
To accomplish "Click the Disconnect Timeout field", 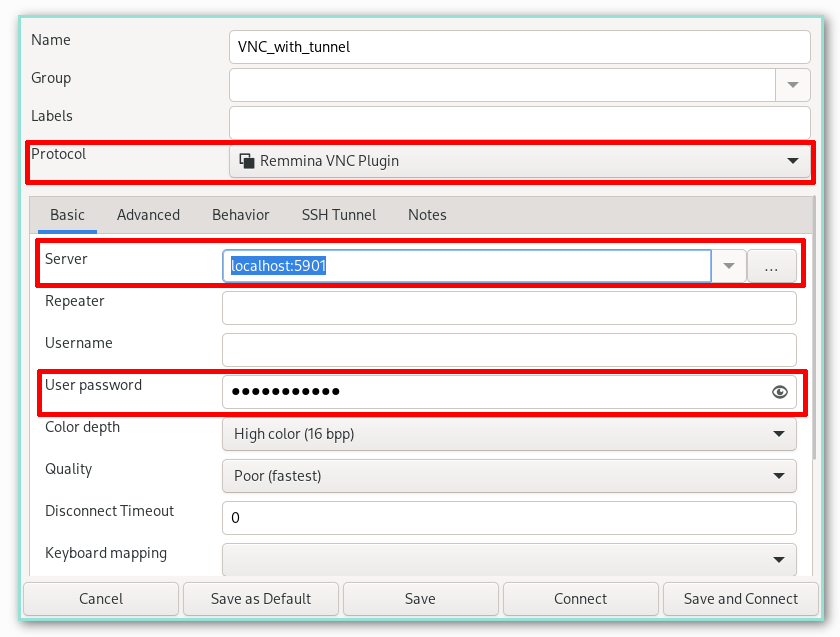I will pyautogui.click(x=508, y=518).
